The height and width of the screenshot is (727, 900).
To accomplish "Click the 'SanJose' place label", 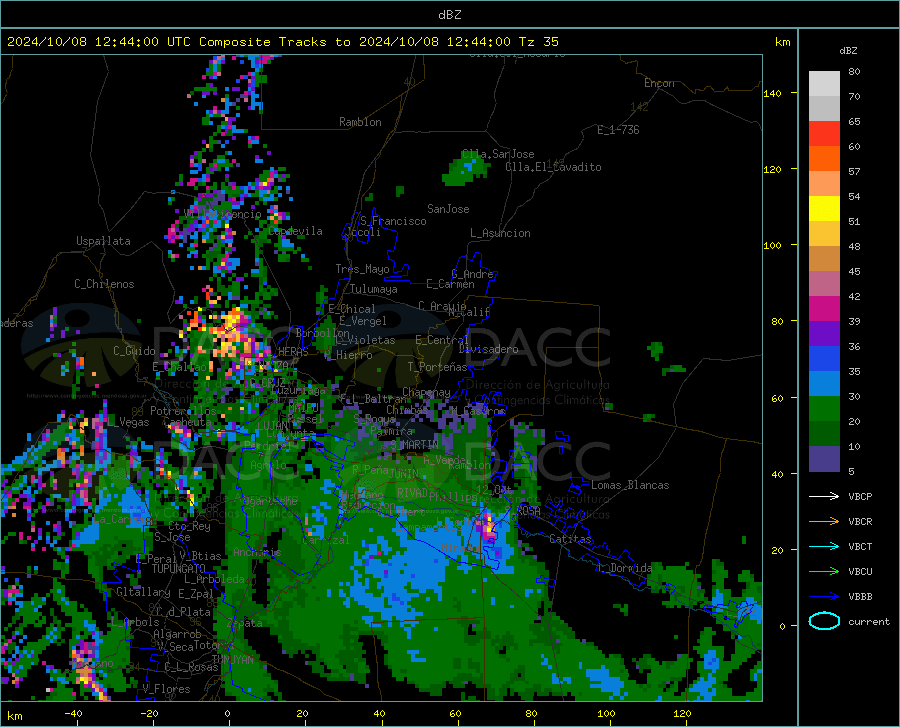I will (x=448, y=209).
